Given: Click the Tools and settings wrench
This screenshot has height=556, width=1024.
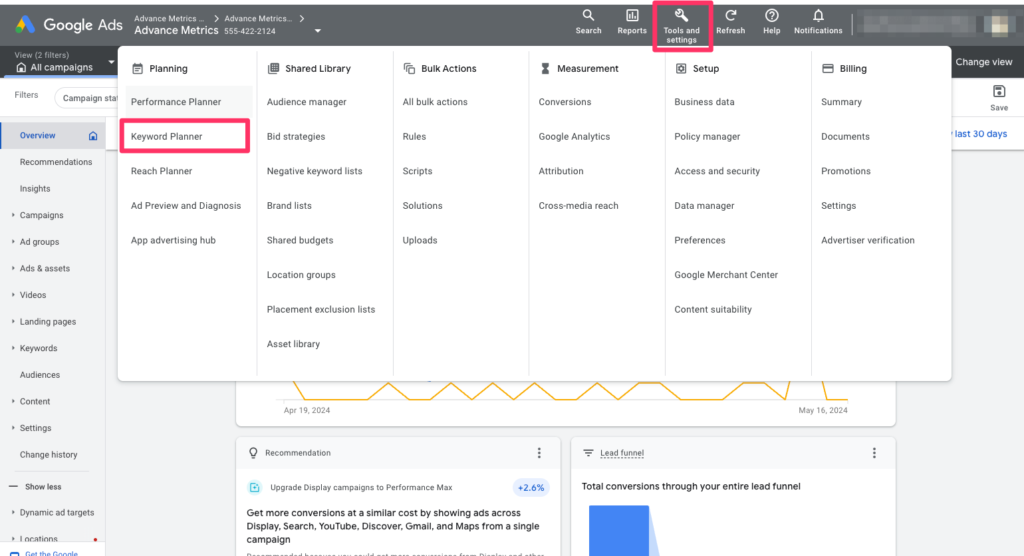Looking at the screenshot, I should pos(681,16).
